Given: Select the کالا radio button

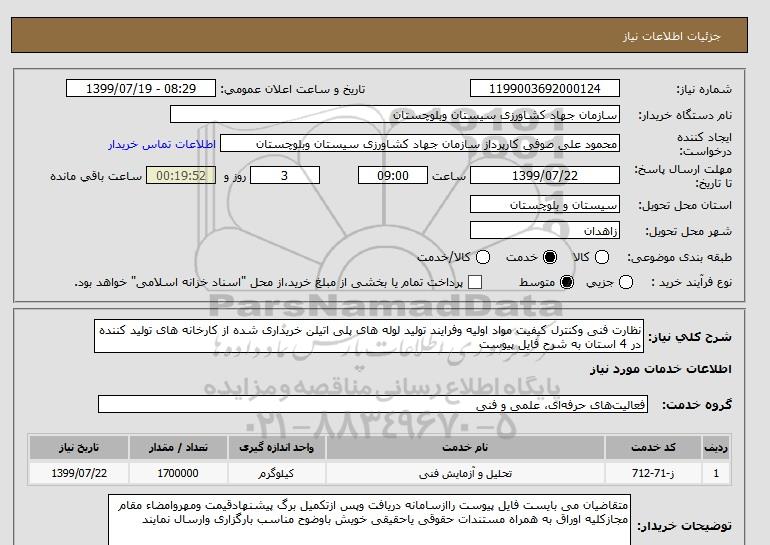Looking at the screenshot, I should (602, 257).
